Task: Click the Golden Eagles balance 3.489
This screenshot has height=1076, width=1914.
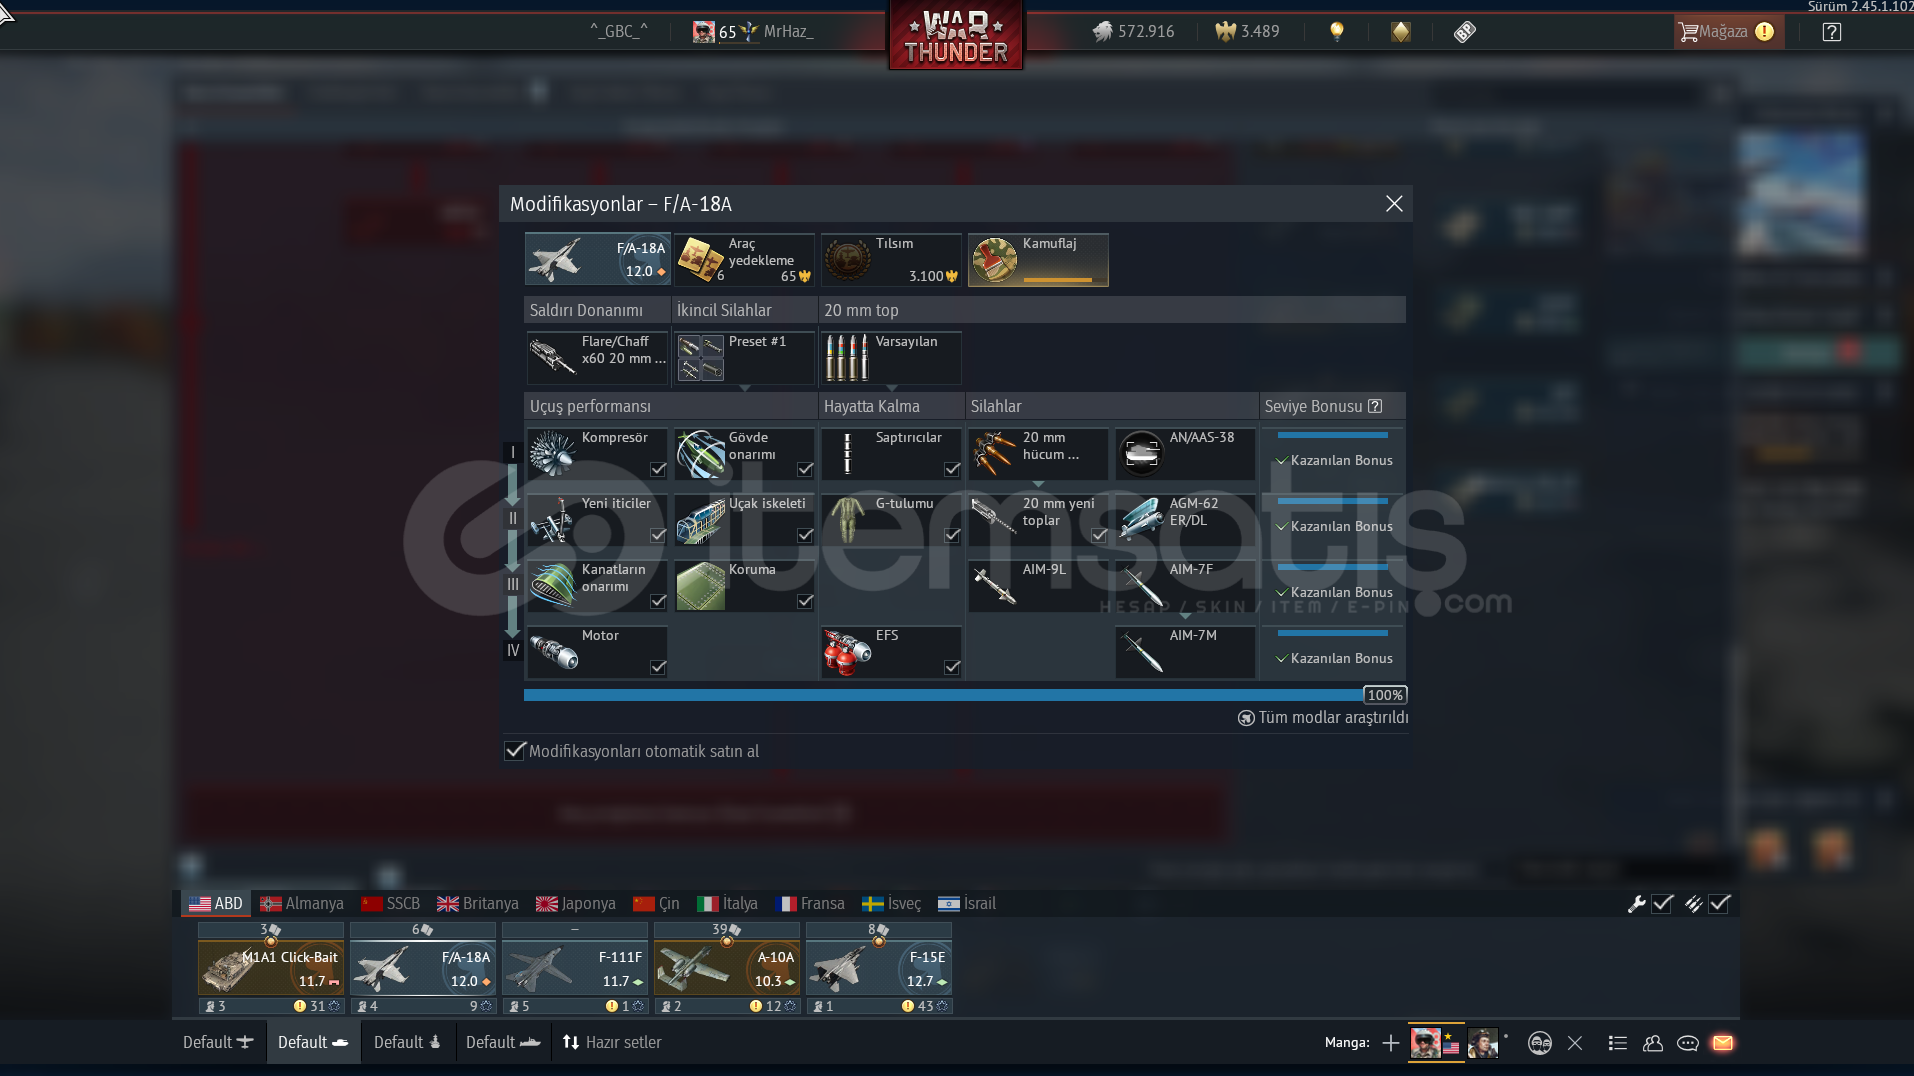Action: pos(1247,31)
